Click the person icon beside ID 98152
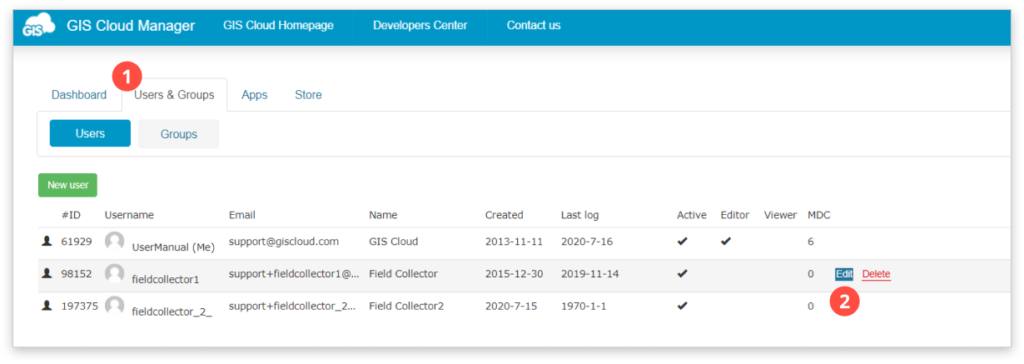 46,274
